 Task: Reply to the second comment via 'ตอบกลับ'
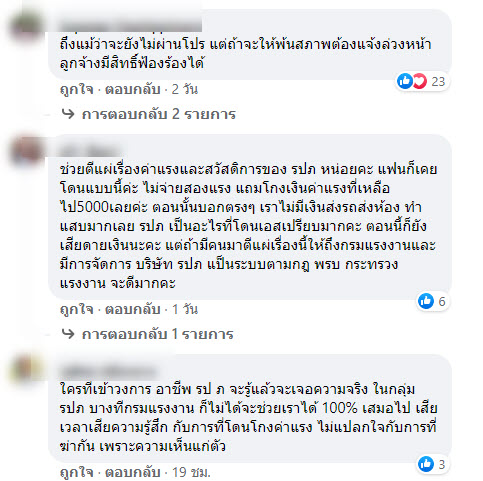coord(133,309)
